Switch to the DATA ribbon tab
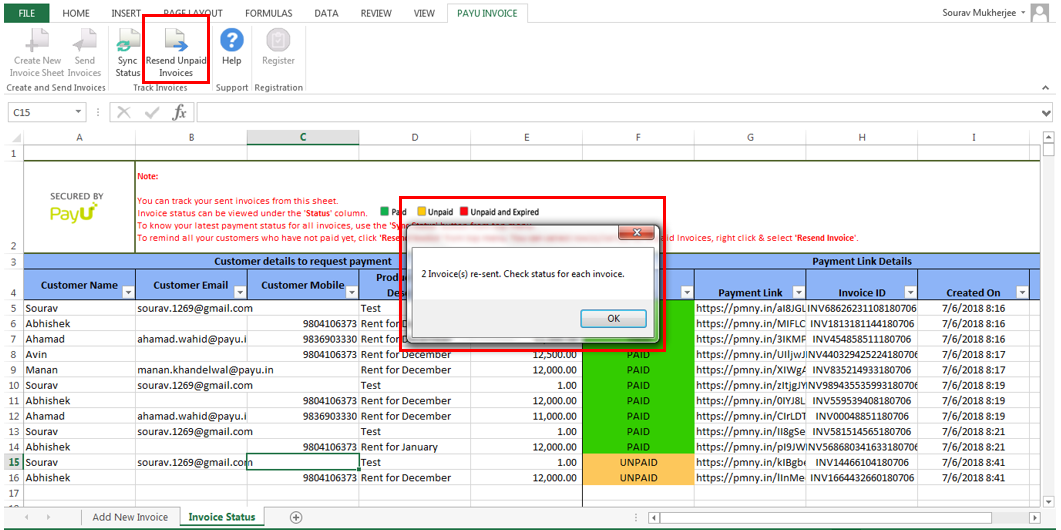Image resolution: width=1061 pixels, height=530 pixels. click(x=327, y=13)
